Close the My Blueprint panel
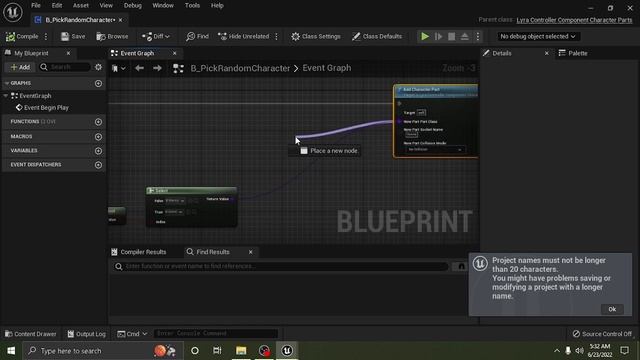 68,53
